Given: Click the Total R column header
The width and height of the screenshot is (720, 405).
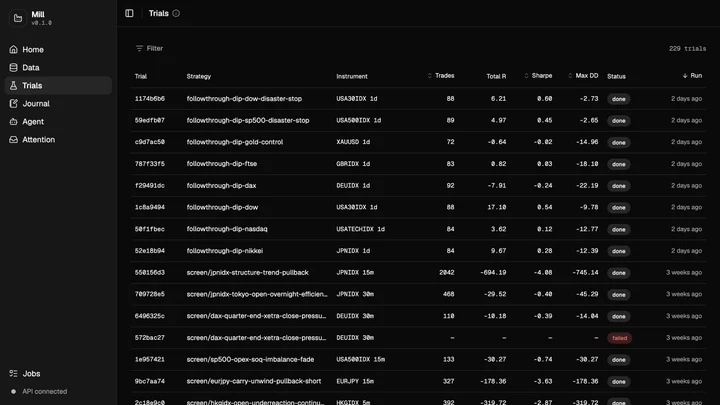Looking at the screenshot, I should coord(496,76).
